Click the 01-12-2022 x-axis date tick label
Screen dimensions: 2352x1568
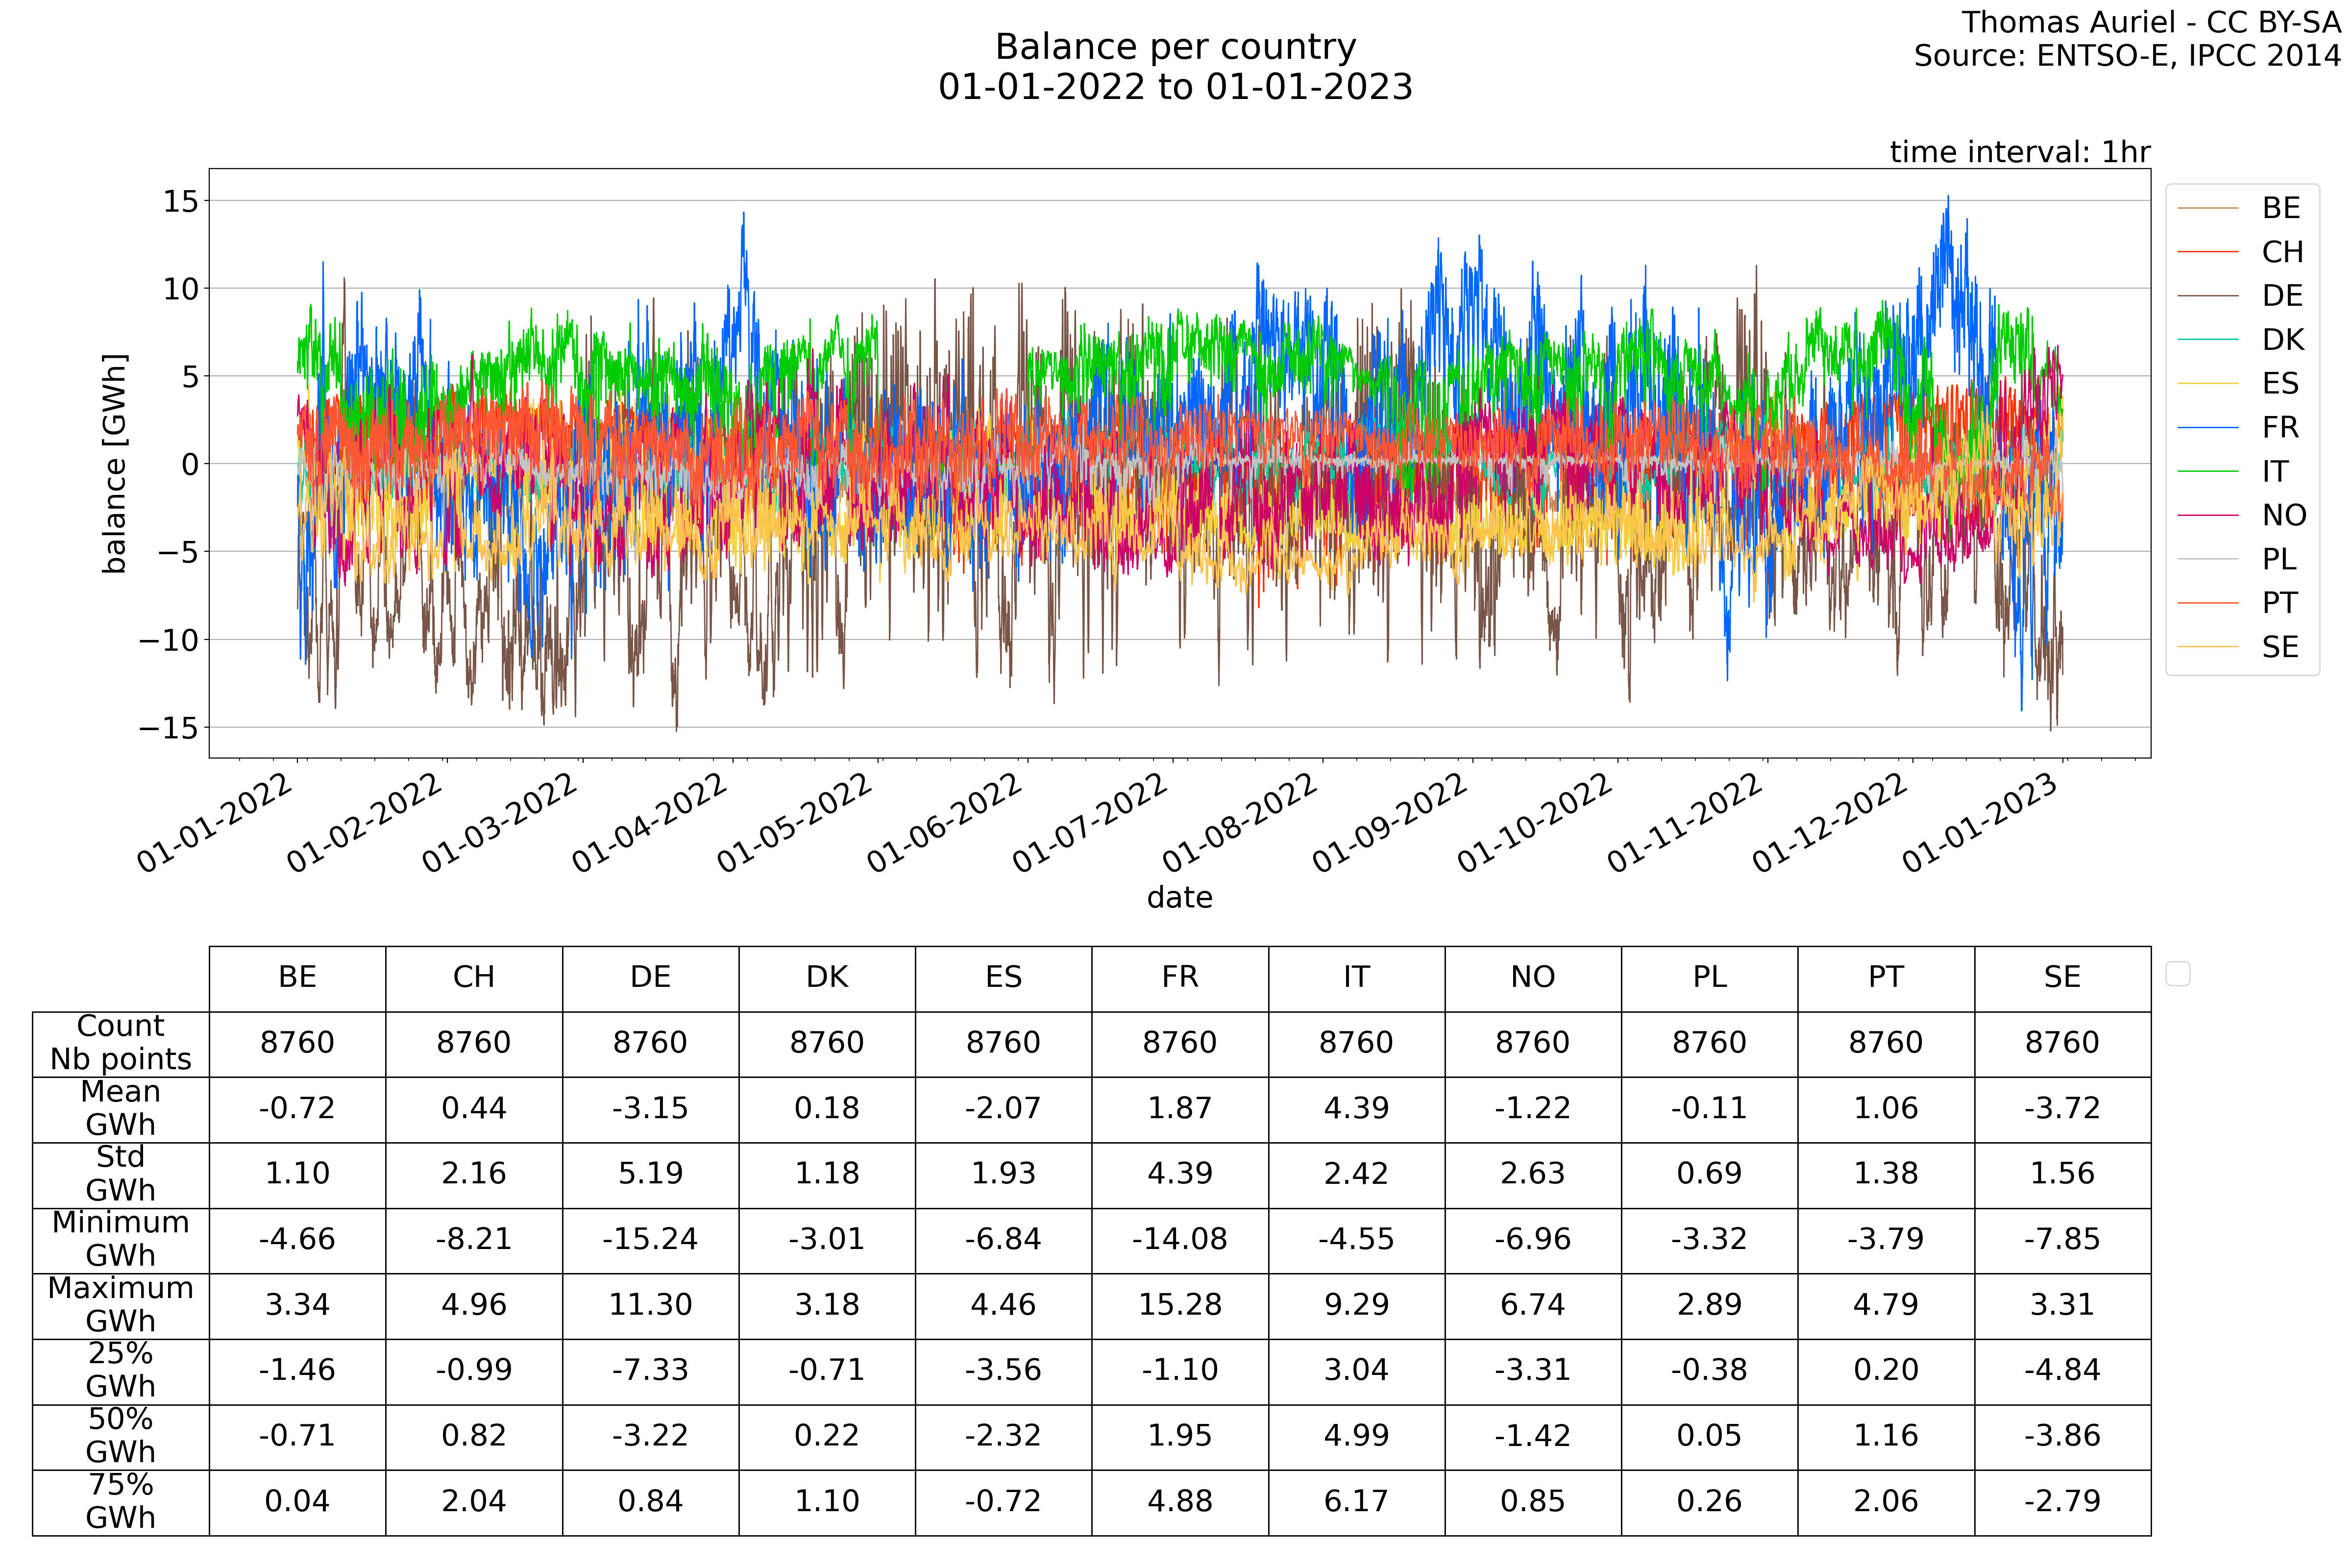coord(1830,824)
